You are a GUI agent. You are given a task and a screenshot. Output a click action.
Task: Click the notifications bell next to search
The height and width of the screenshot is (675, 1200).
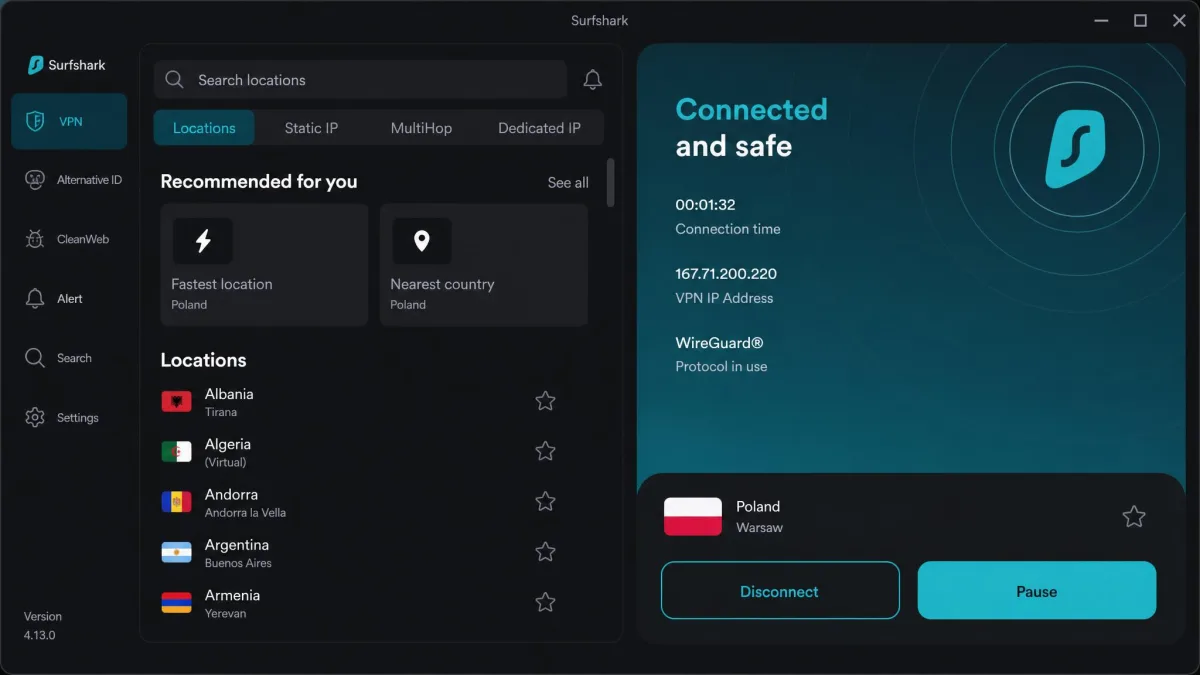click(x=593, y=80)
